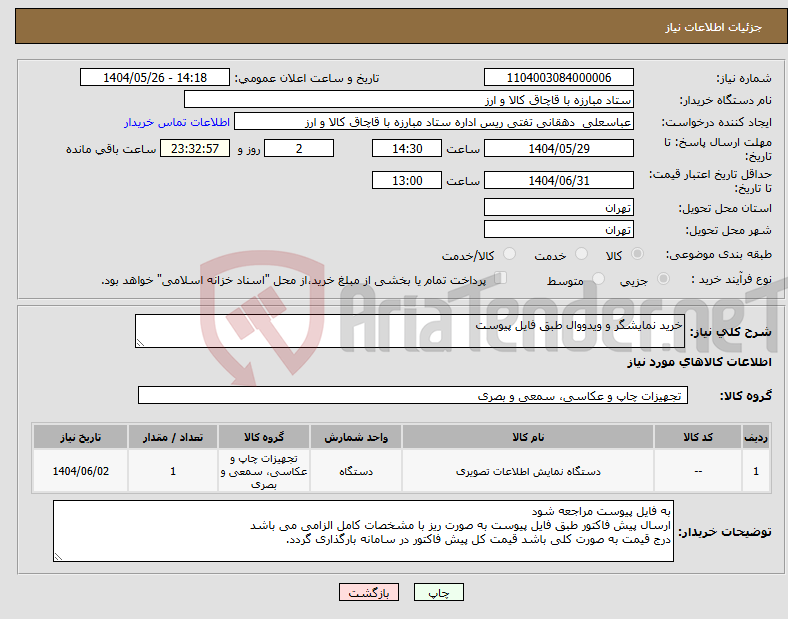Open اطلاعات تماس خریدار link
Screen dimensions: 788x619
[177, 122]
